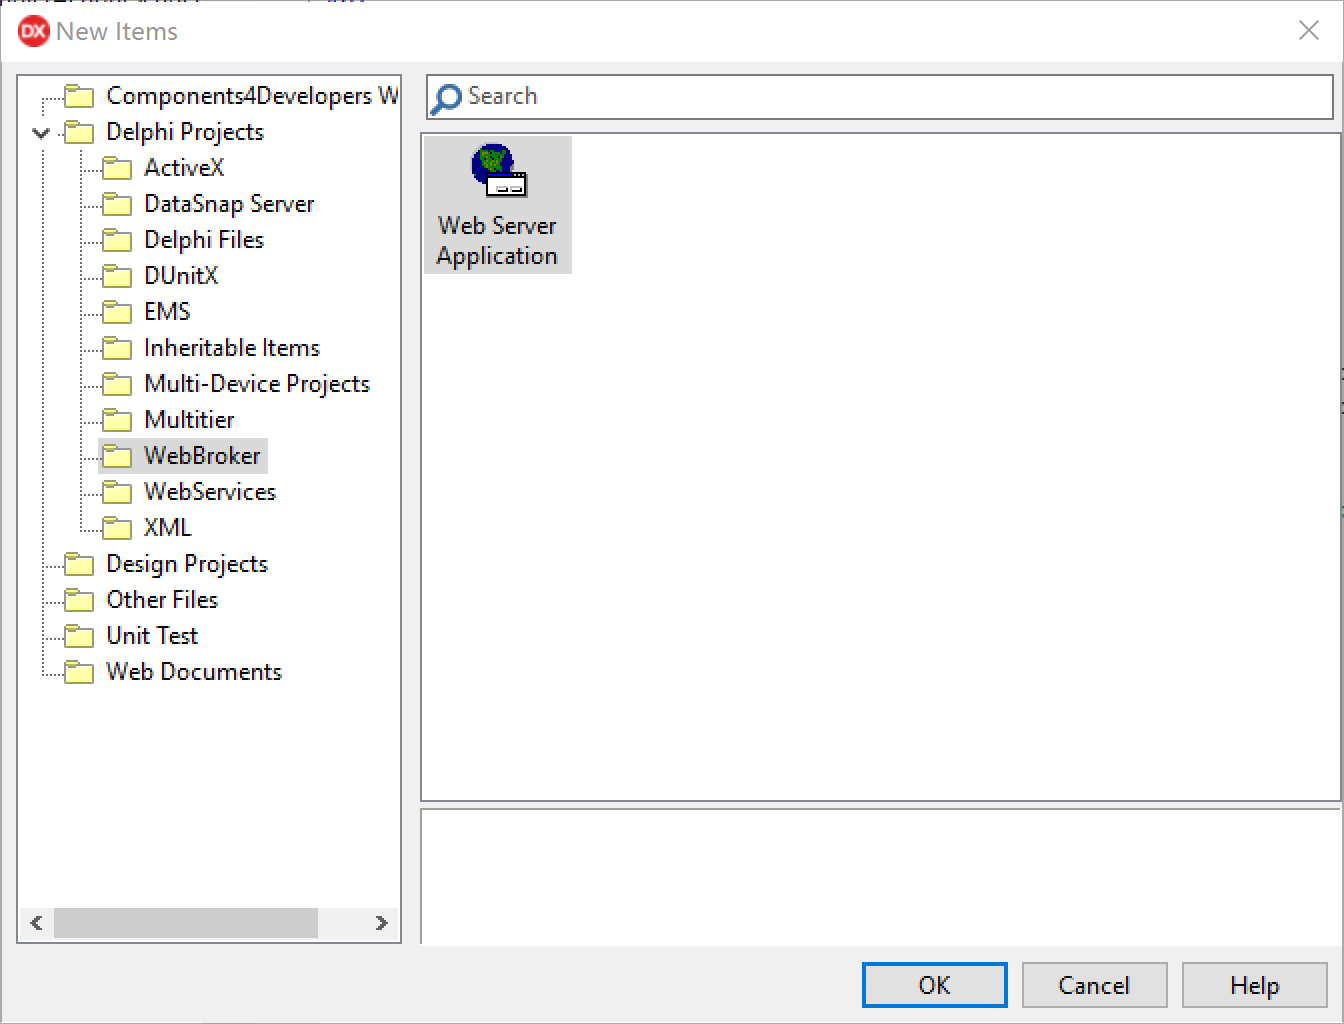Viewport: 1344px width, 1024px height.
Task: Click the Delphi Files folder icon
Action: click(117, 240)
